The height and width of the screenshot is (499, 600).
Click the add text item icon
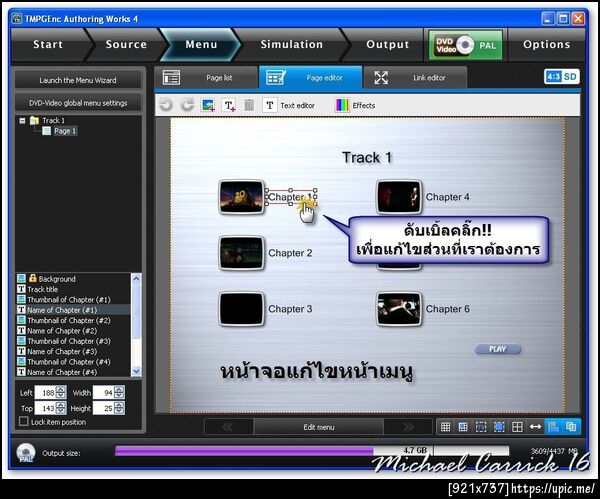229,105
